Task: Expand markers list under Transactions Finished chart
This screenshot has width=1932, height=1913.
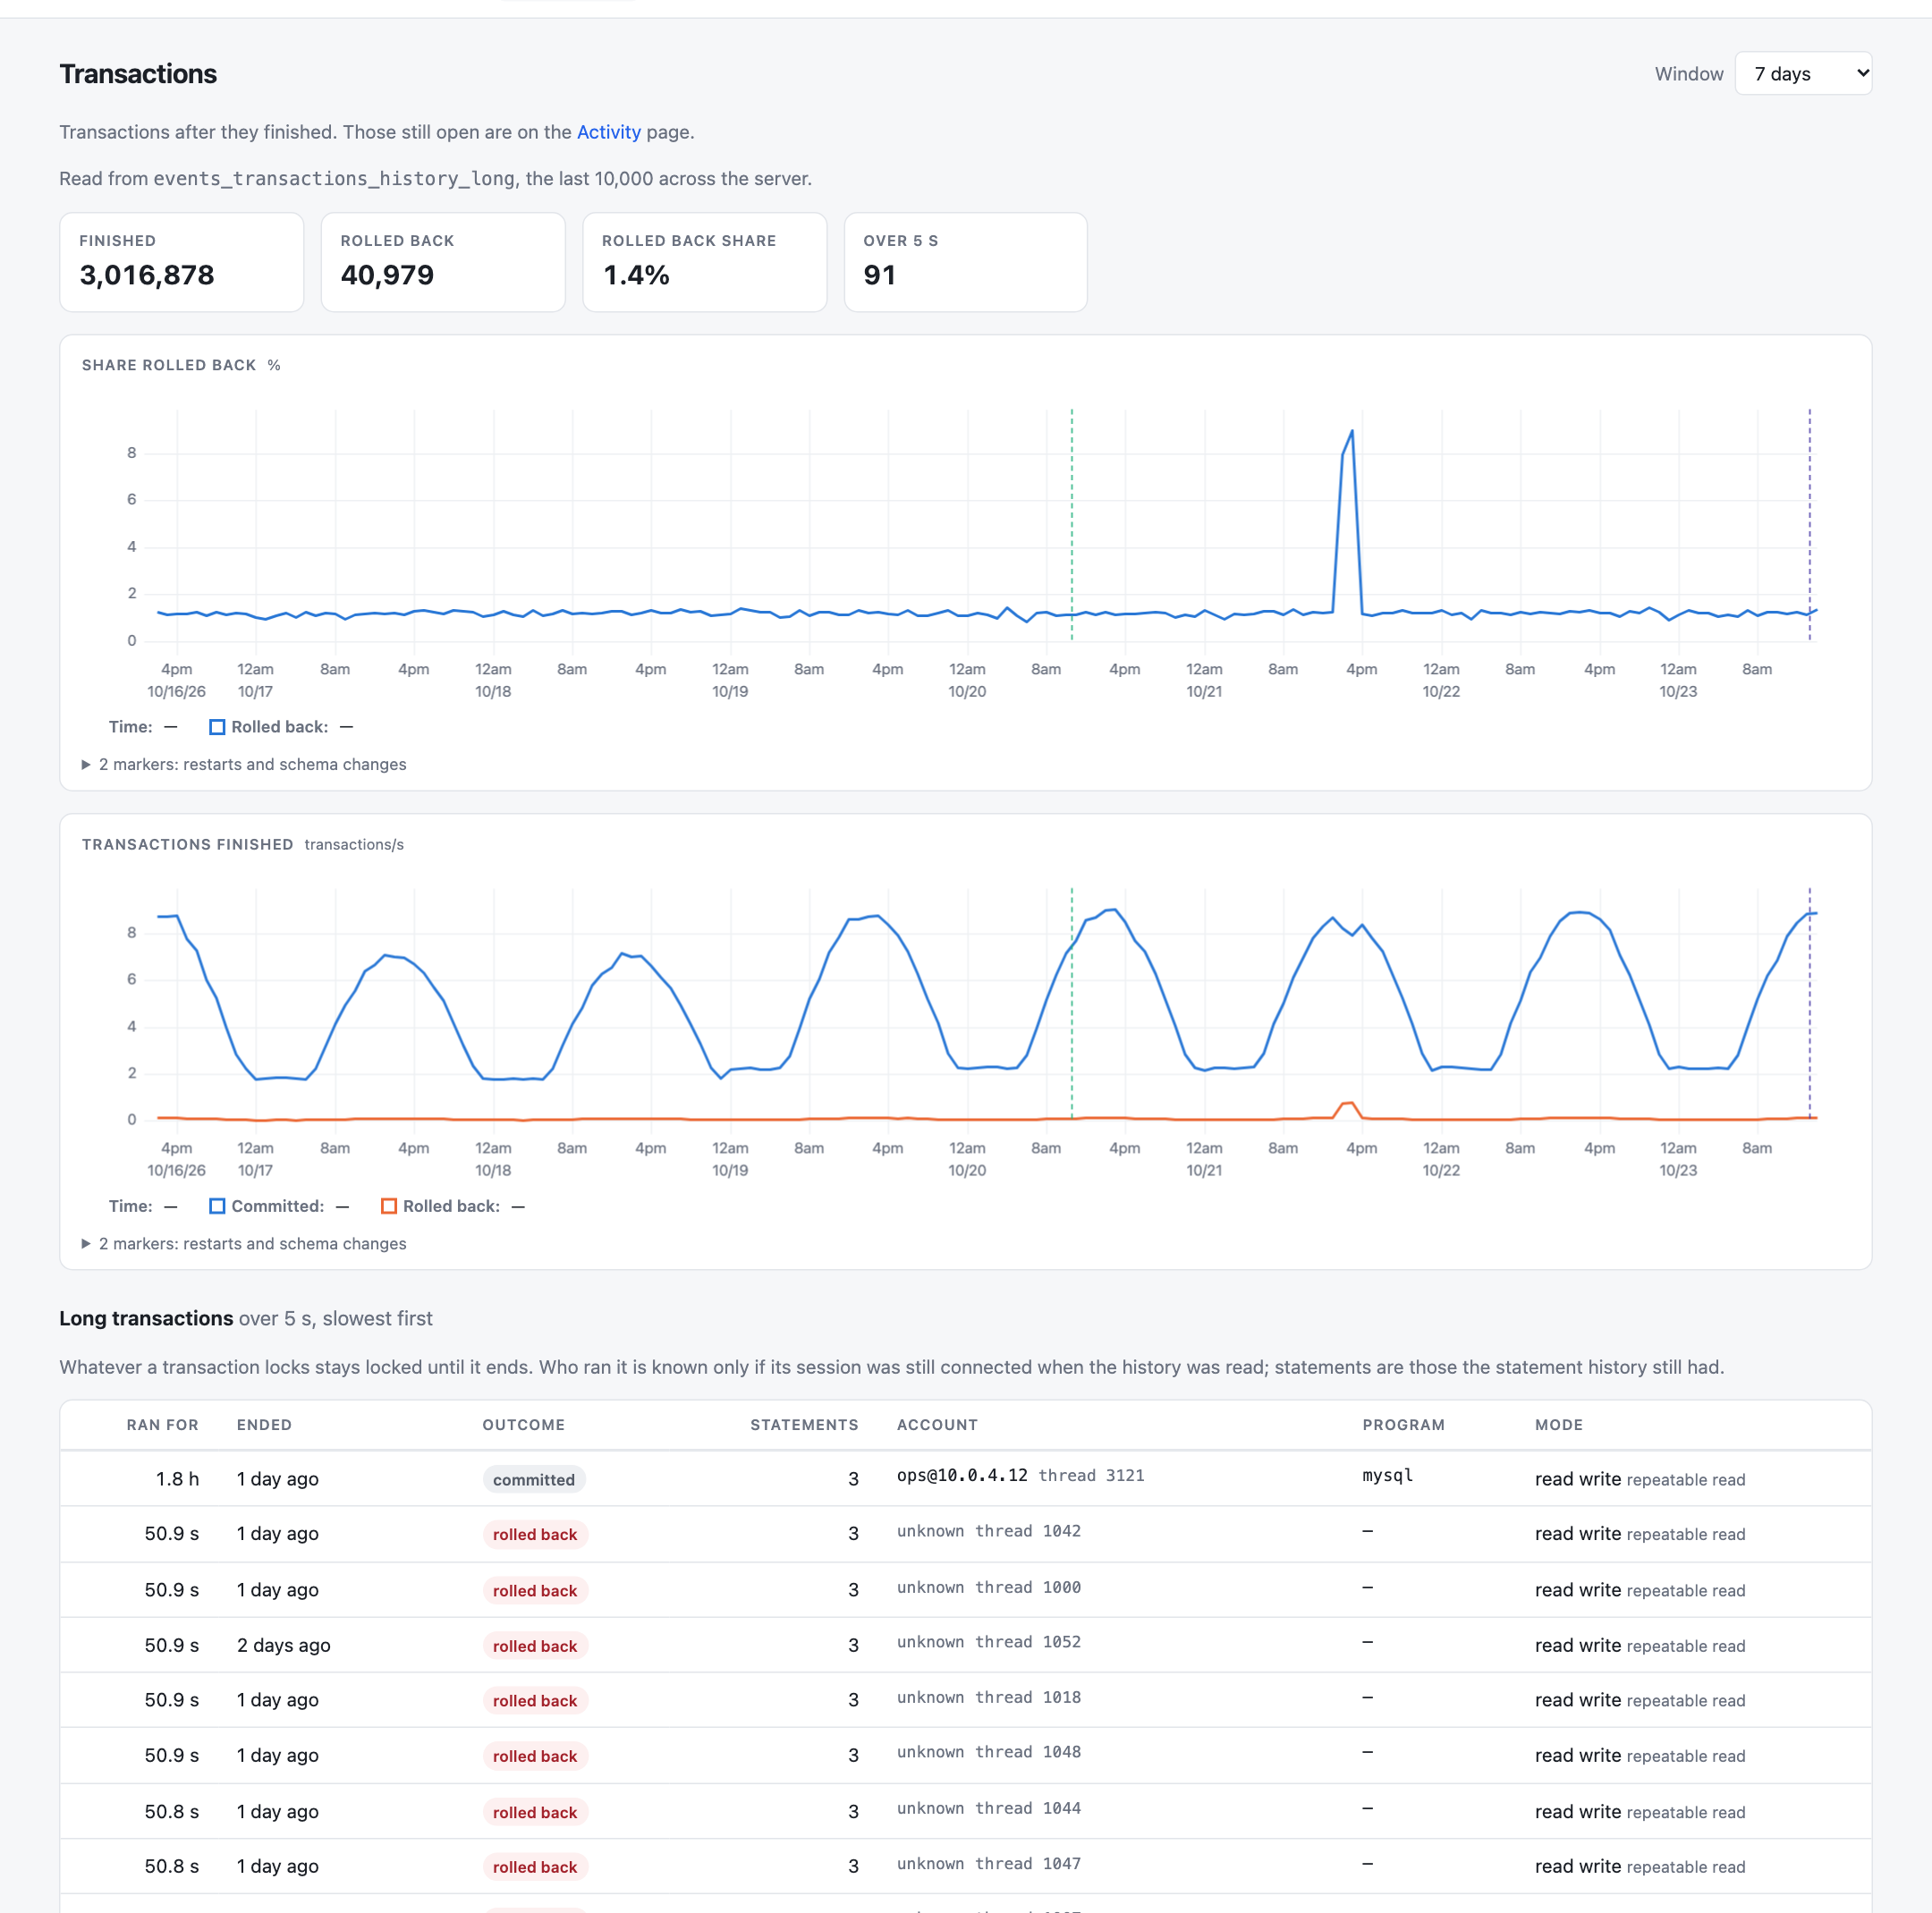Action: click(244, 1243)
